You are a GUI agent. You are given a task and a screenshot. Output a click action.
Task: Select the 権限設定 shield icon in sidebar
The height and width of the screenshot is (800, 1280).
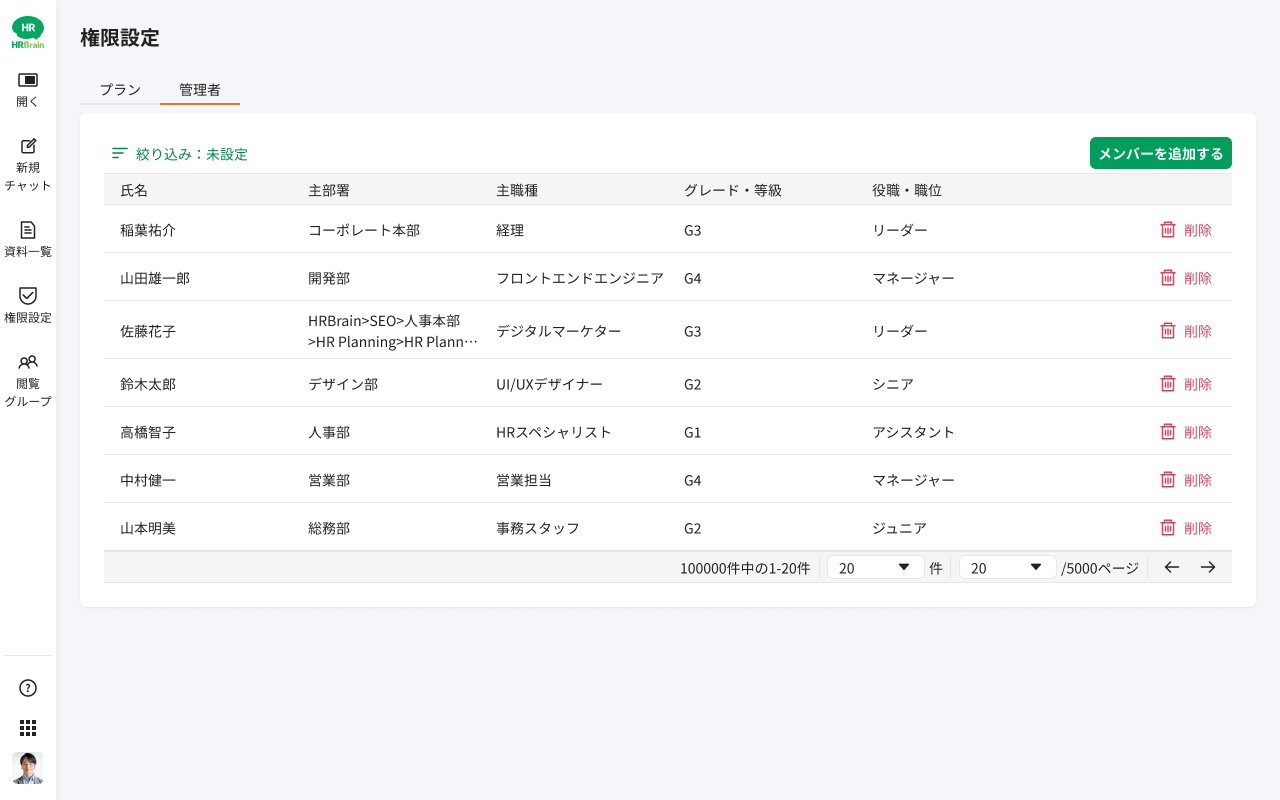28,296
